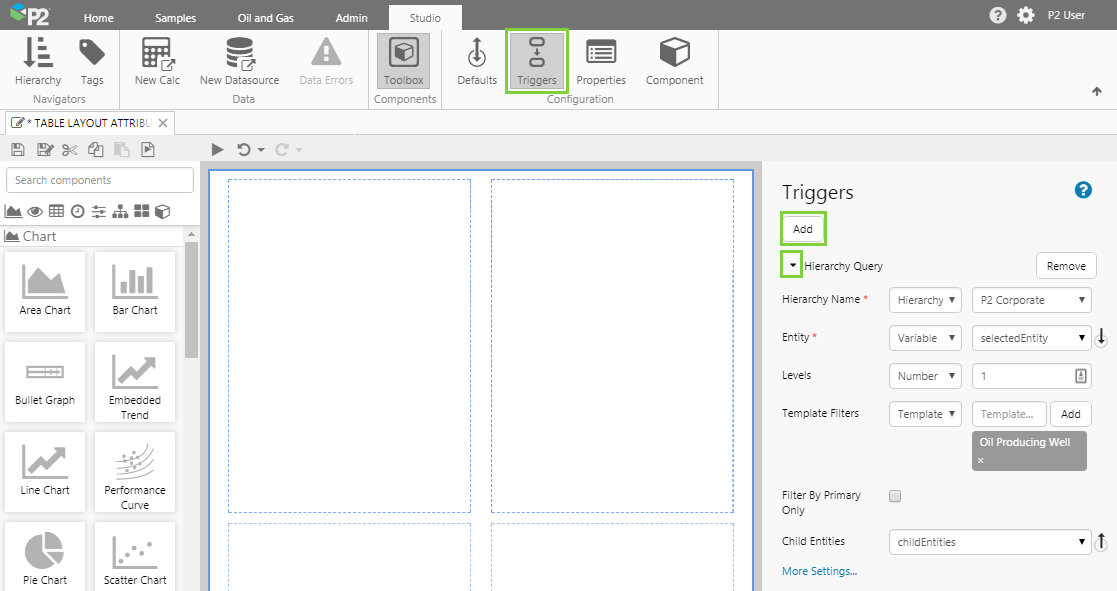This screenshot has width=1117, height=591.
Task: Collapse the Hierarchy Query trigger
Action: pyautogui.click(x=792, y=266)
